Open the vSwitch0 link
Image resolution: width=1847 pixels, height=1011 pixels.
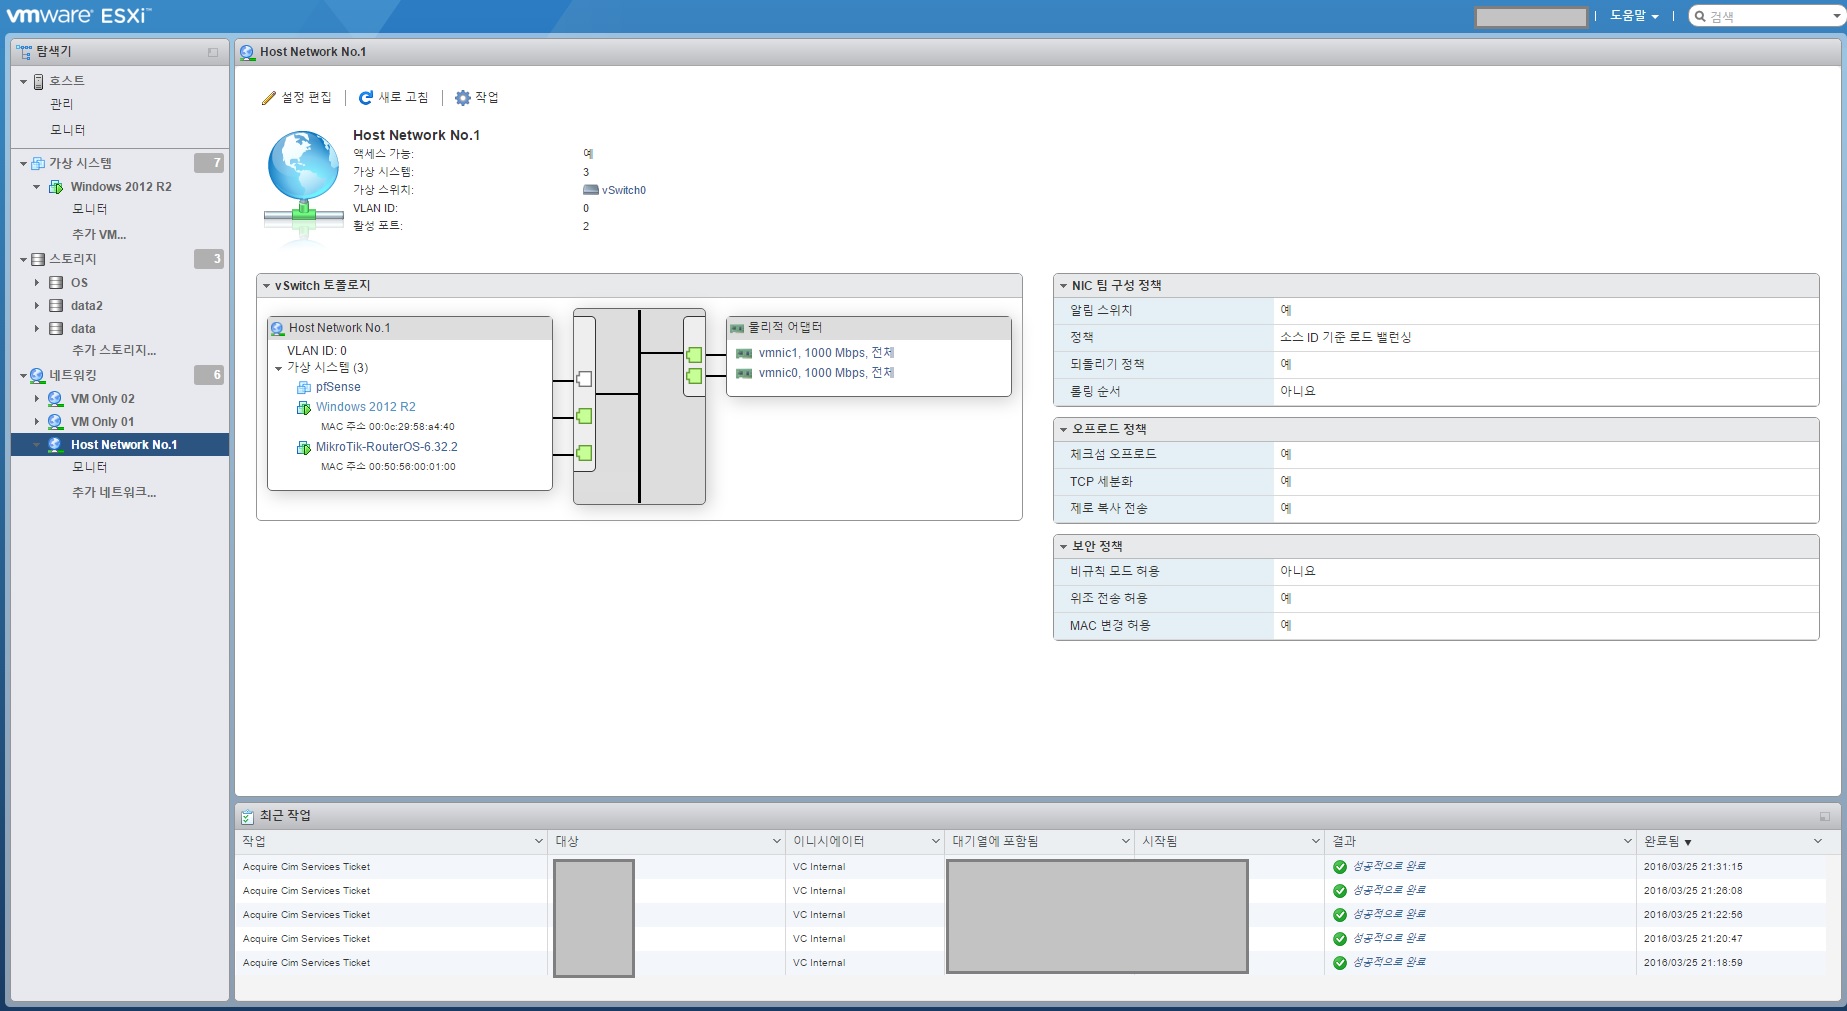coord(624,190)
